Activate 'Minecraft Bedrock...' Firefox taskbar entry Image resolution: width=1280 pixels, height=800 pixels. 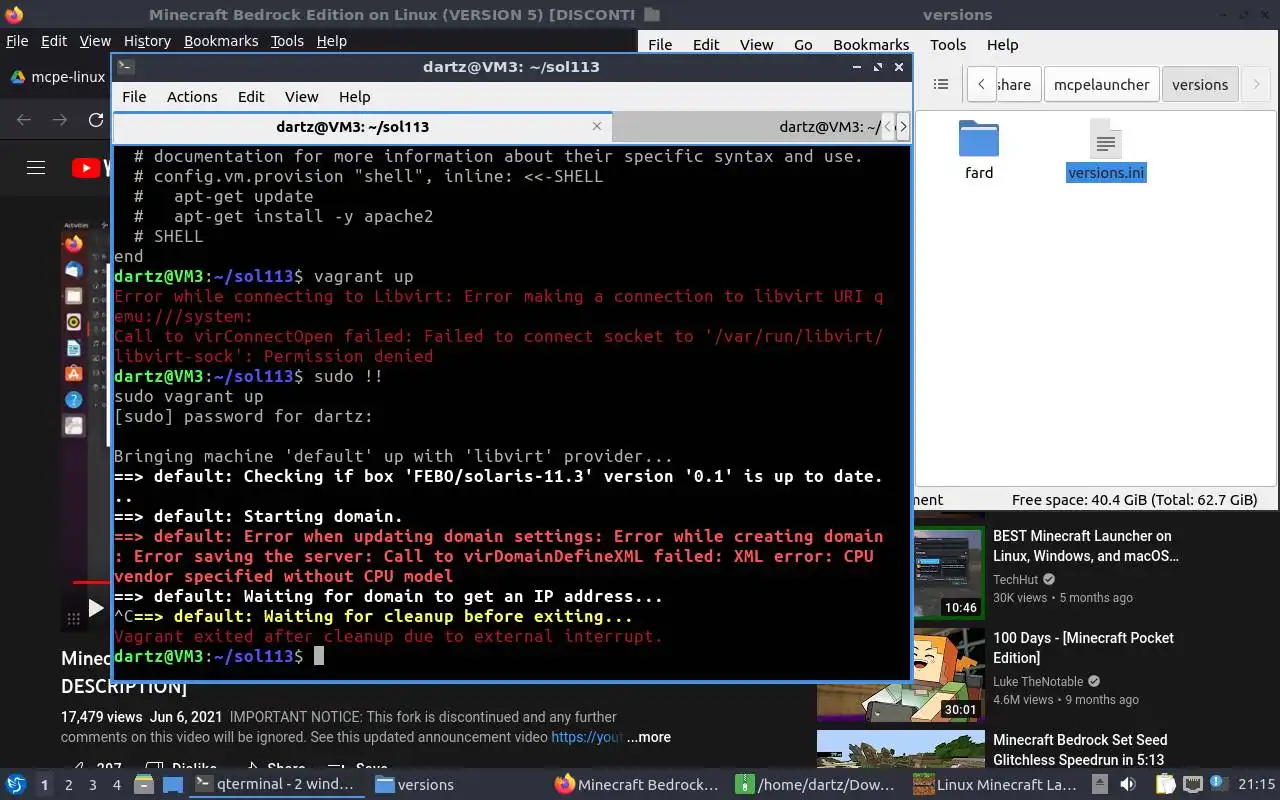click(x=638, y=784)
